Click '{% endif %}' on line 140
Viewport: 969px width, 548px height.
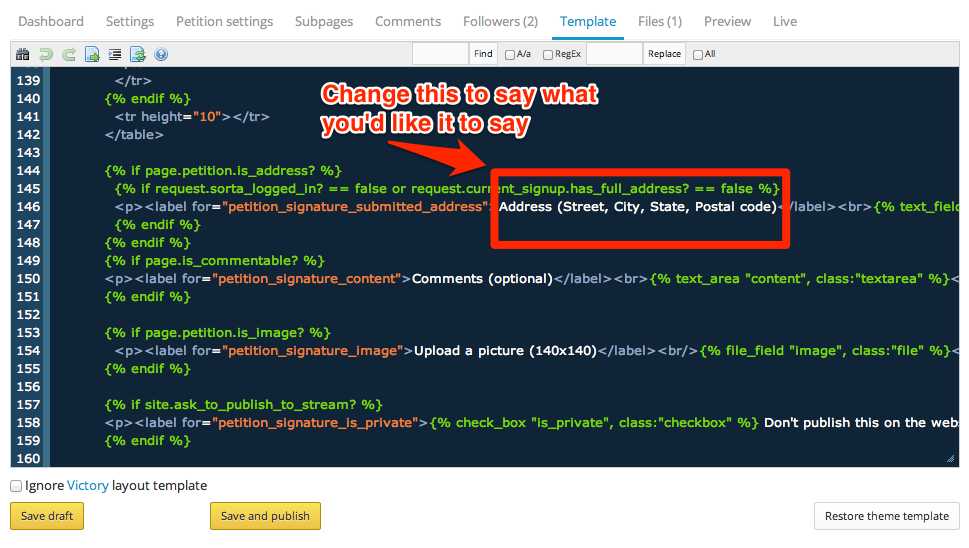[x=148, y=99]
